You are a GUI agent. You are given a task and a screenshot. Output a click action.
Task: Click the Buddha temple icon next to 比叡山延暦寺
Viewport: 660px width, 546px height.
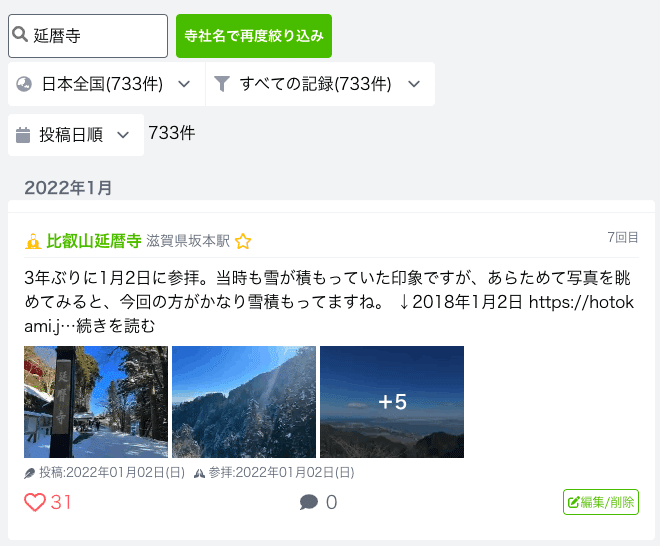[33, 242]
